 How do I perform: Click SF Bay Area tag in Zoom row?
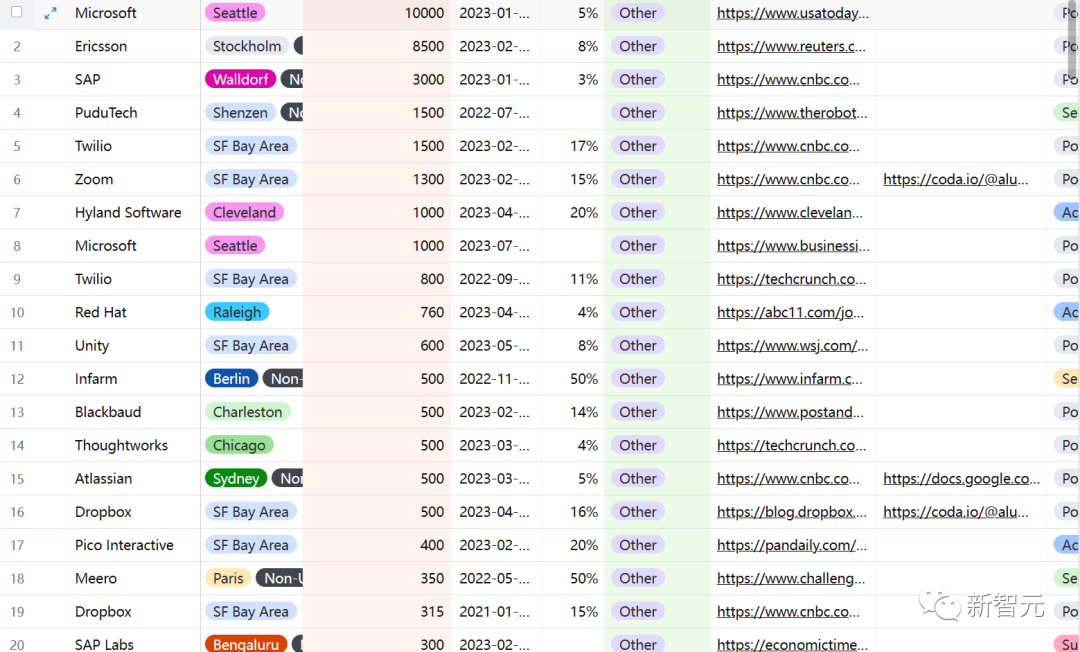(251, 180)
